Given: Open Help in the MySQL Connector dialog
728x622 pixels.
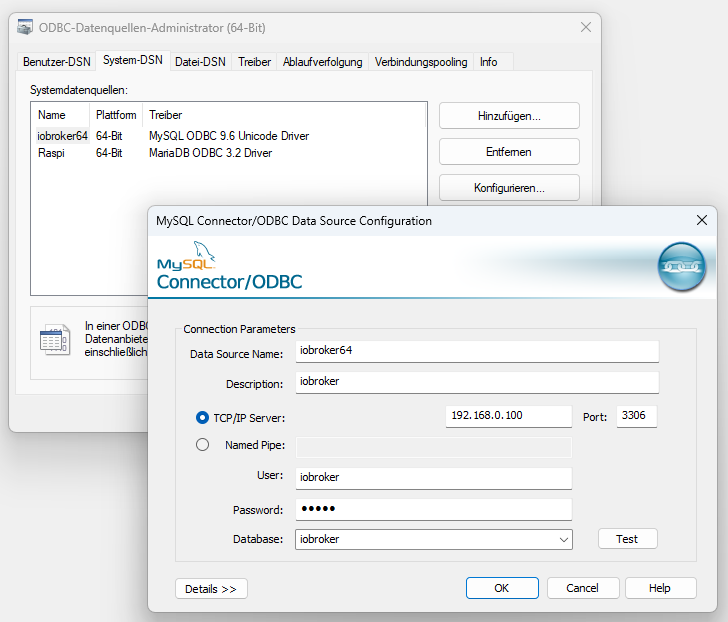Looking at the screenshot, I should click(660, 588).
